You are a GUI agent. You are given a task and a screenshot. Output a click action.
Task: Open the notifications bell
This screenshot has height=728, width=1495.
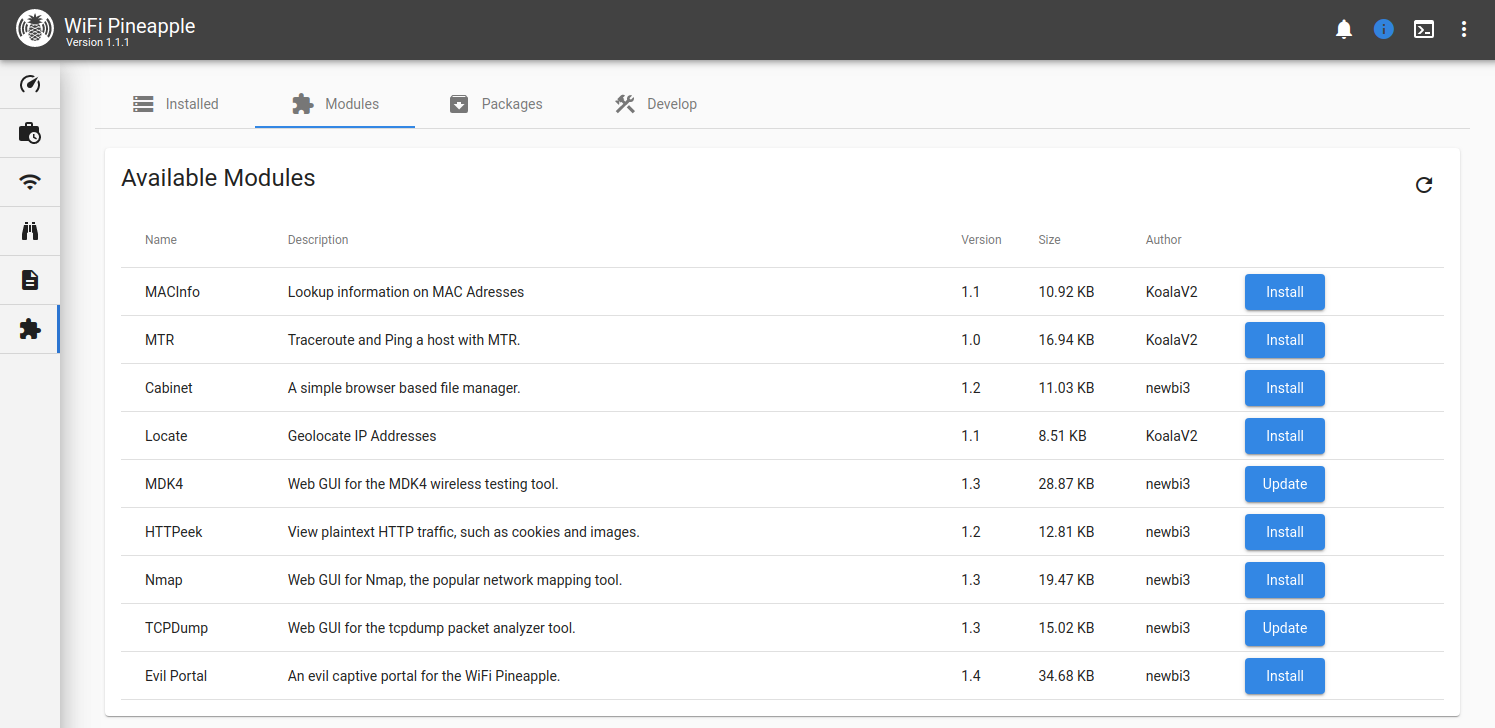(x=1344, y=29)
